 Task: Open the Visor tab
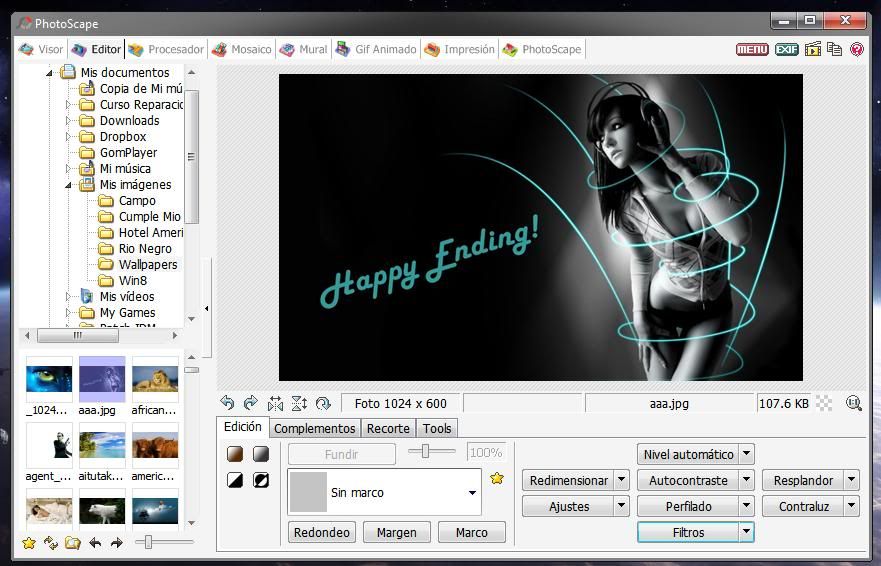tap(41, 49)
